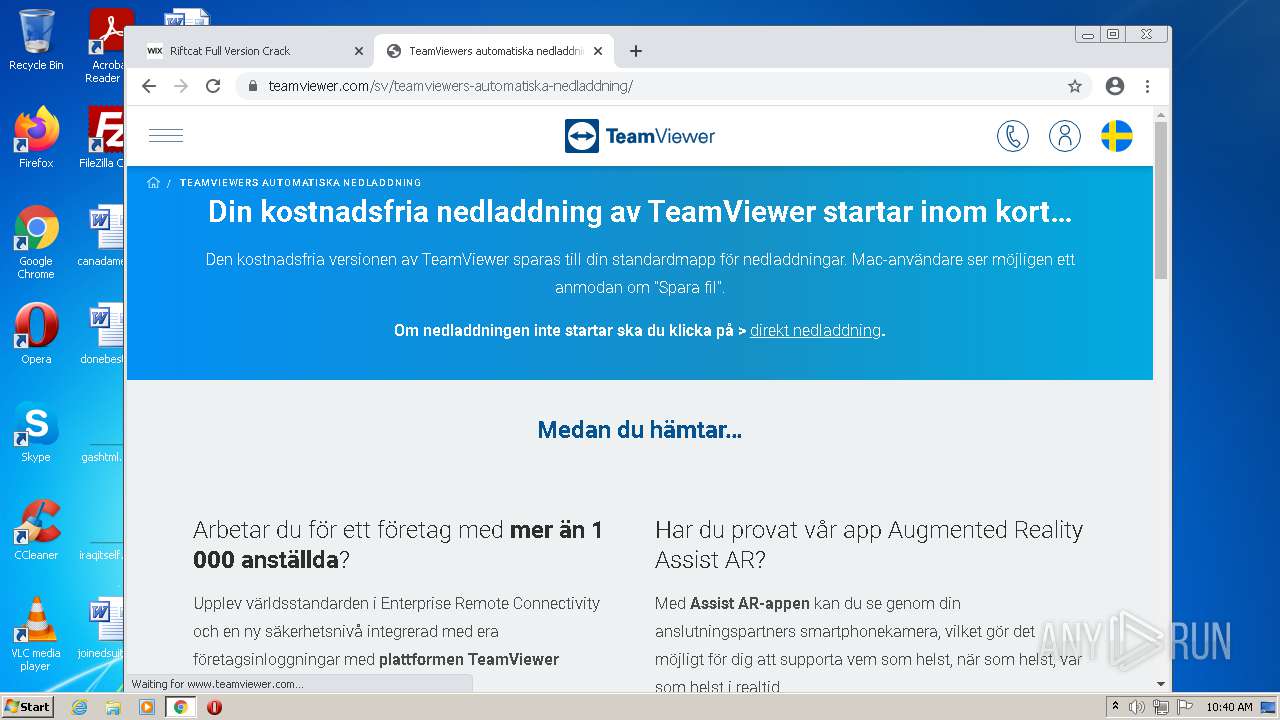Click heading about 1 000 anställda
1280x720 pixels.
point(398,545)
